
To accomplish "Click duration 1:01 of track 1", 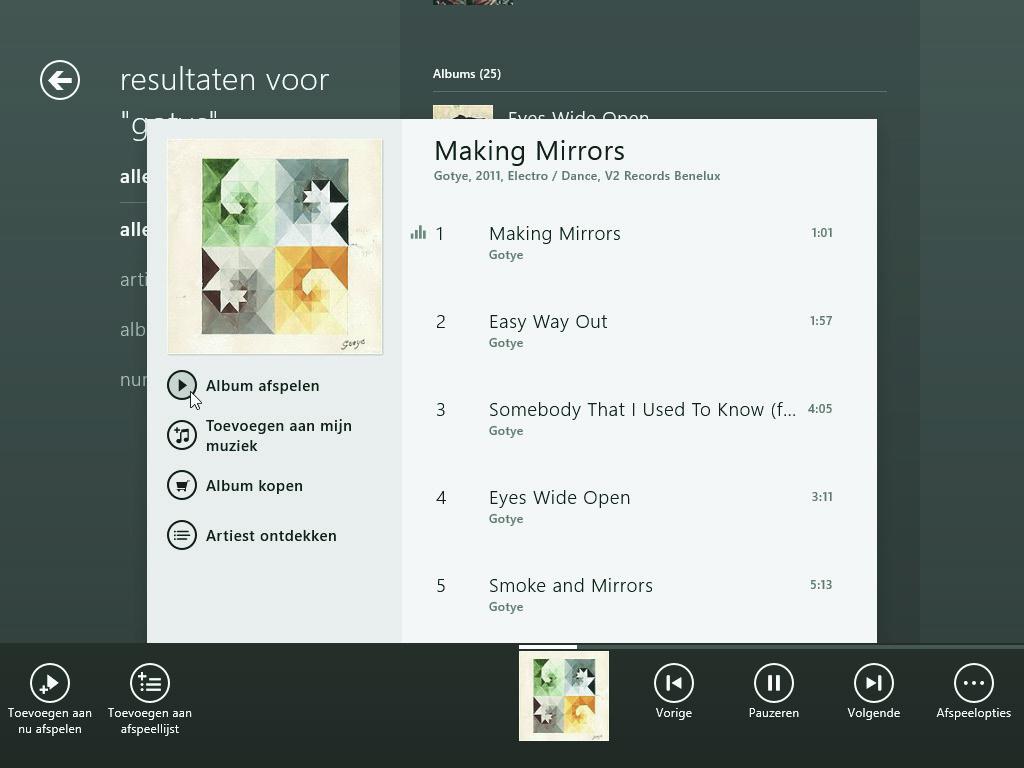I will coord(822,232).
